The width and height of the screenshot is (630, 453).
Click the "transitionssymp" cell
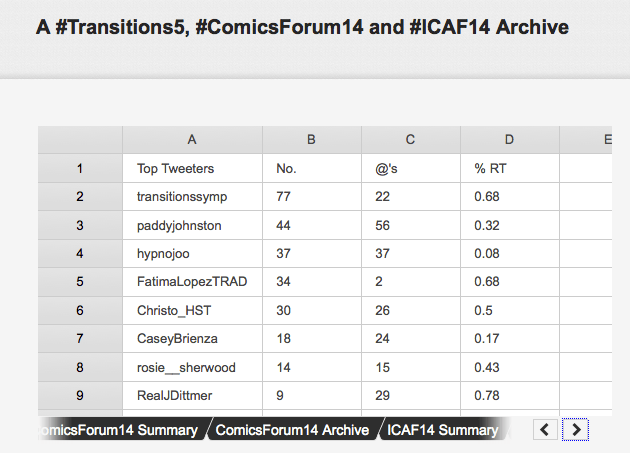point(183,197)
